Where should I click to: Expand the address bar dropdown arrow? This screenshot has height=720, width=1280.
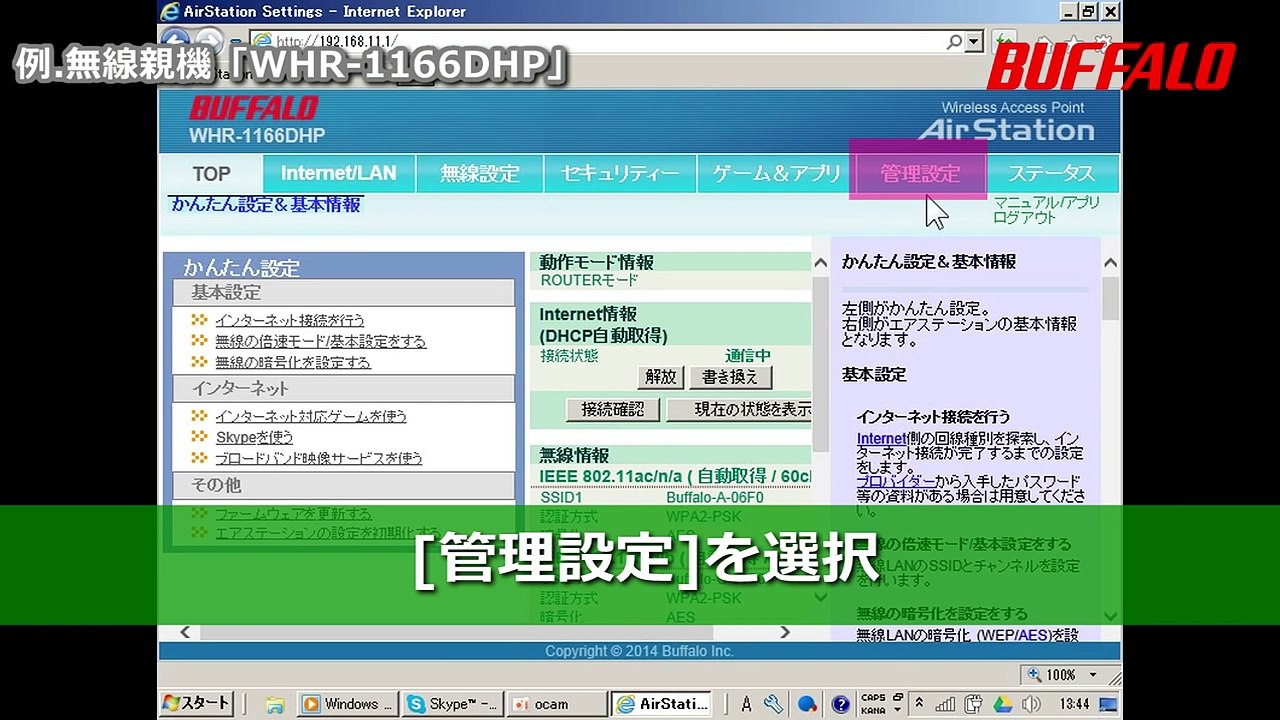(973, 42)
